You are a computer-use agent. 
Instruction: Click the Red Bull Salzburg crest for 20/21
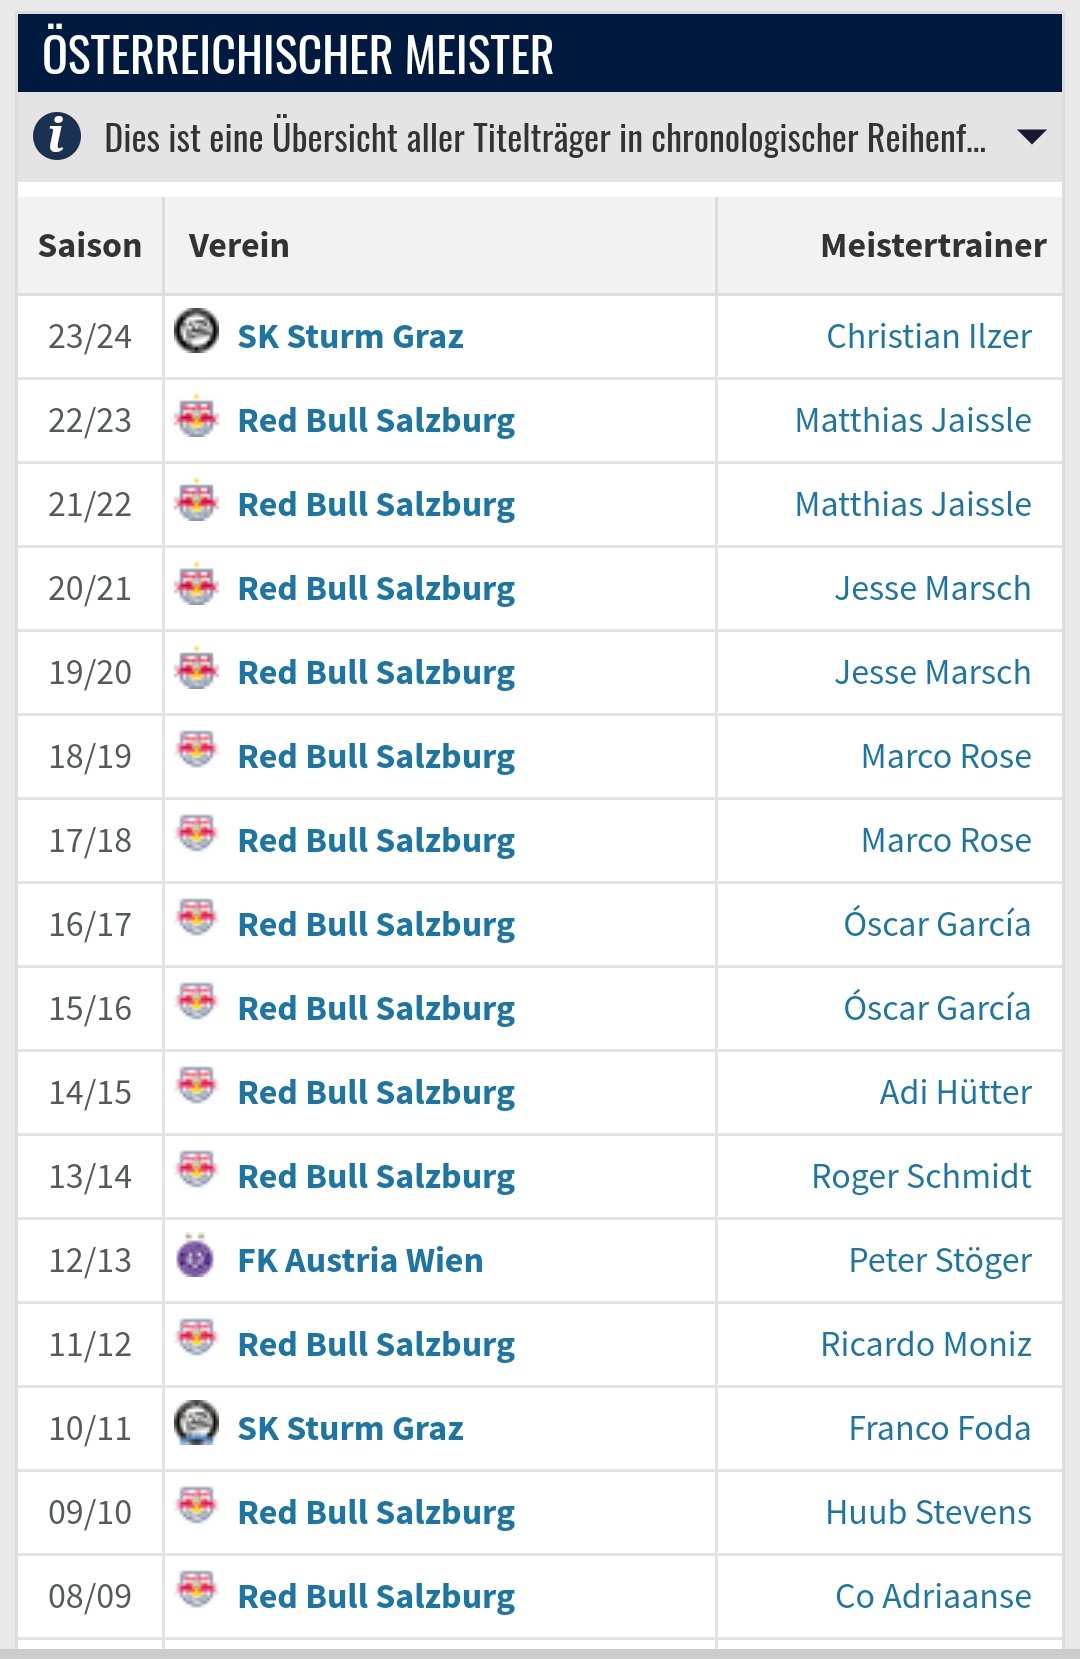coord(196,585)
